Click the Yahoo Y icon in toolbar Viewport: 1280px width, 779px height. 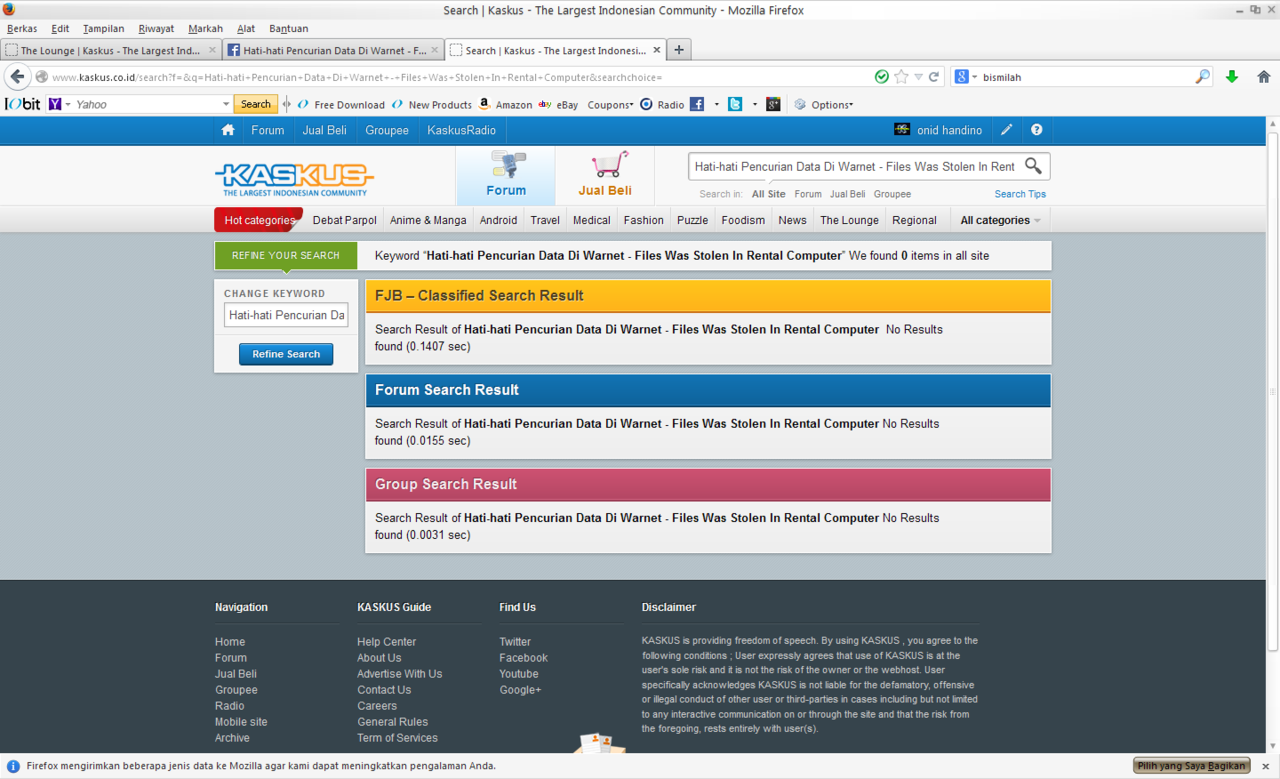pos(55,104)
